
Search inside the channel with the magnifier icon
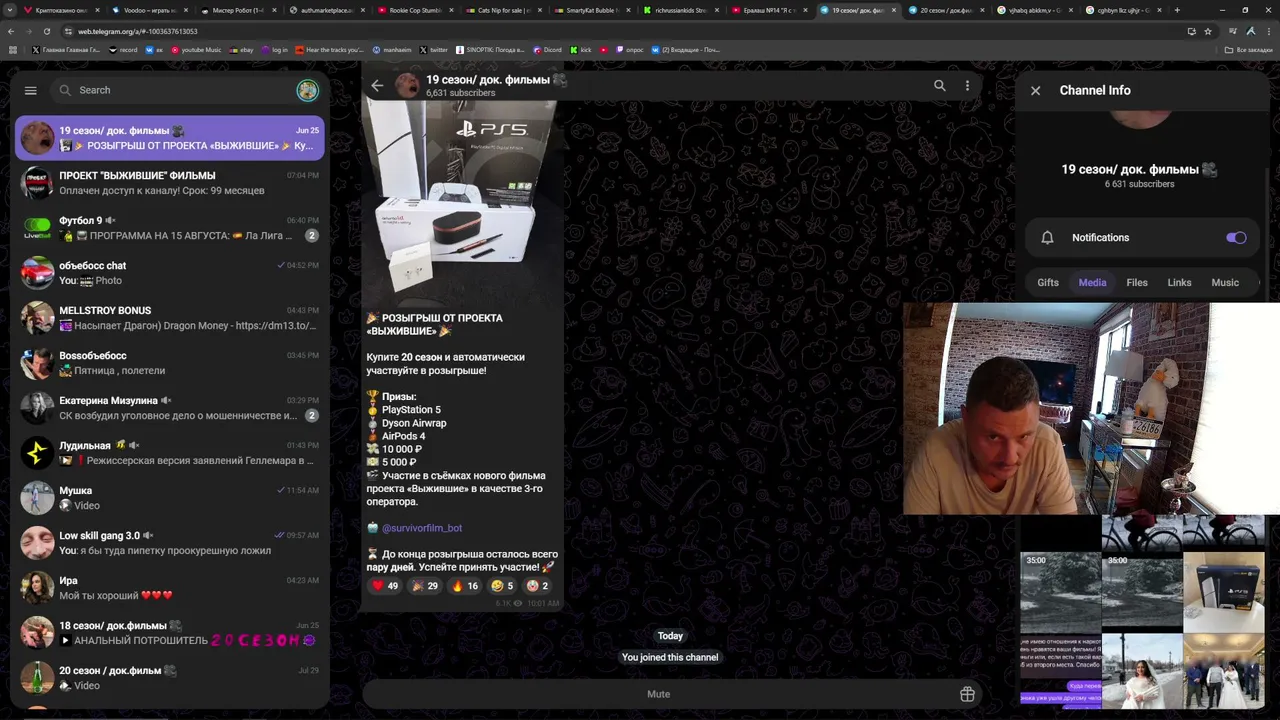(x=940, y=86)
